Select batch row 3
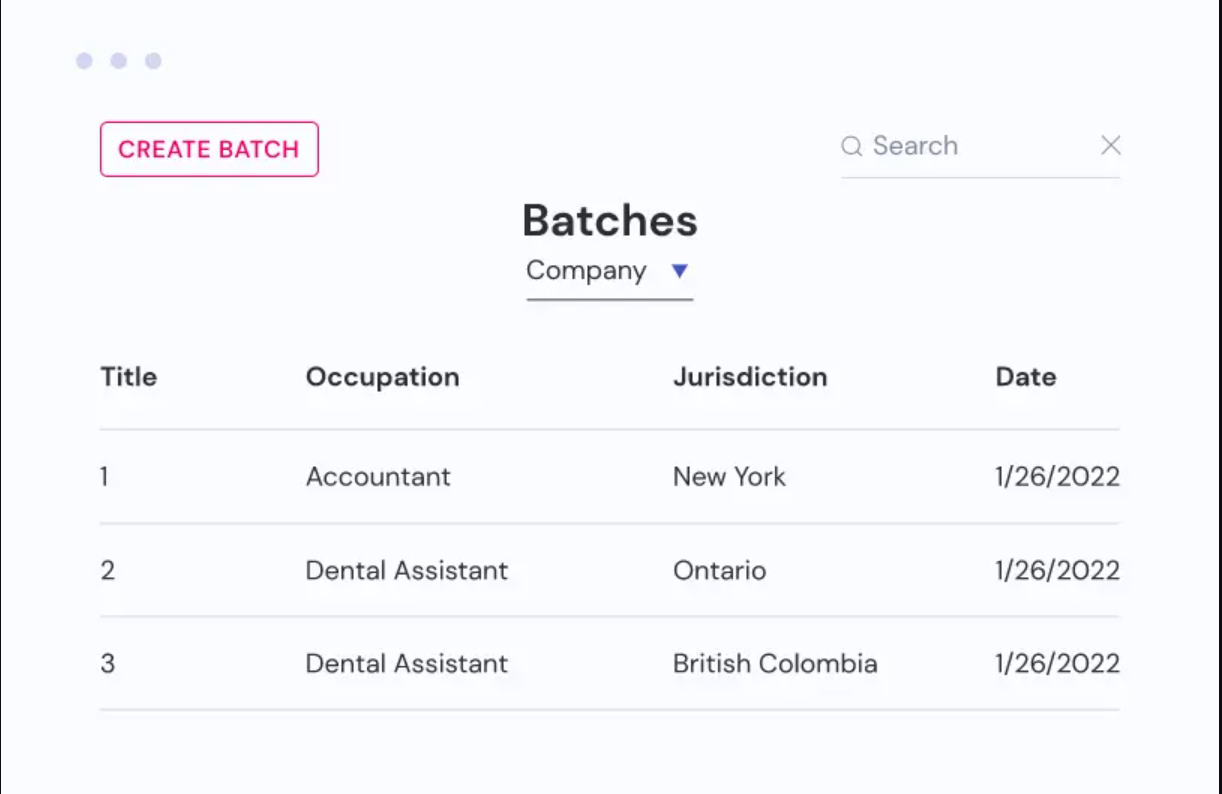The image size is (1222, 794). pos(107,663)
